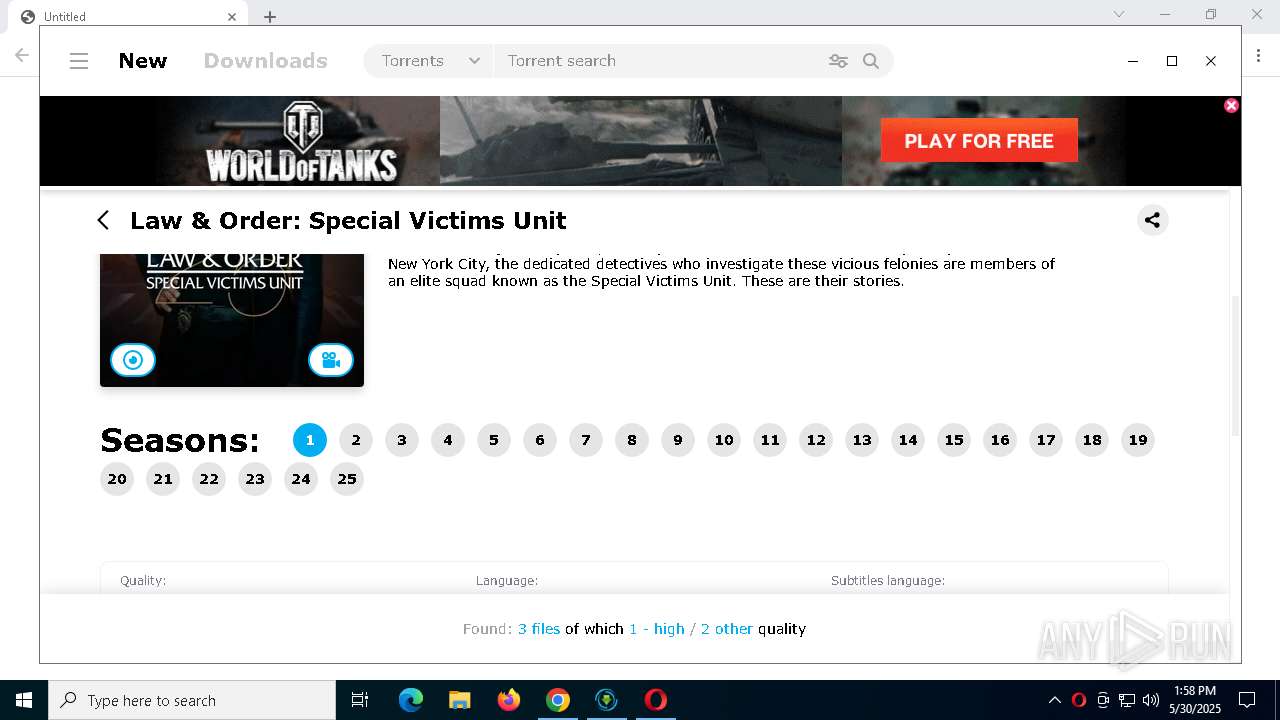
Task: Select season 3
Action: click(402, 440)
